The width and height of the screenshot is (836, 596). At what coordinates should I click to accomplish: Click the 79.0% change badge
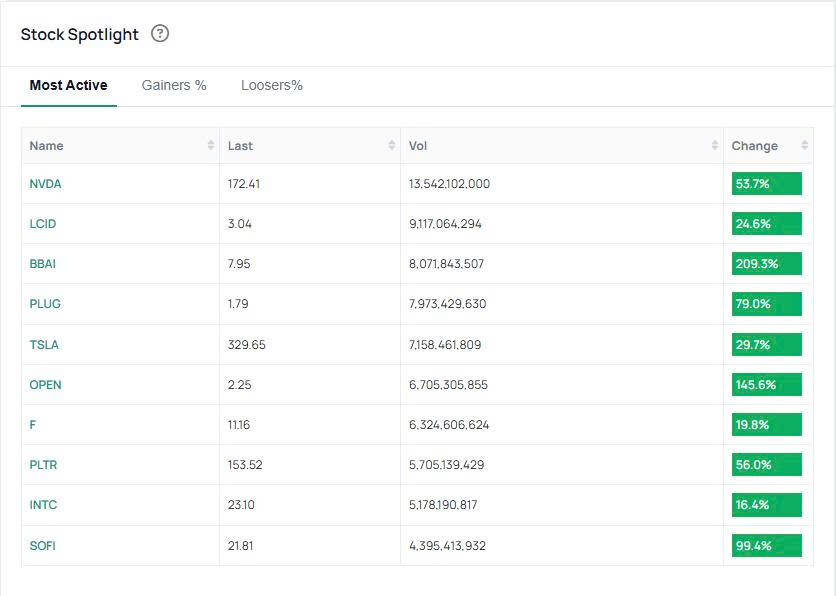pyautogui.click(x=767, y=304)
